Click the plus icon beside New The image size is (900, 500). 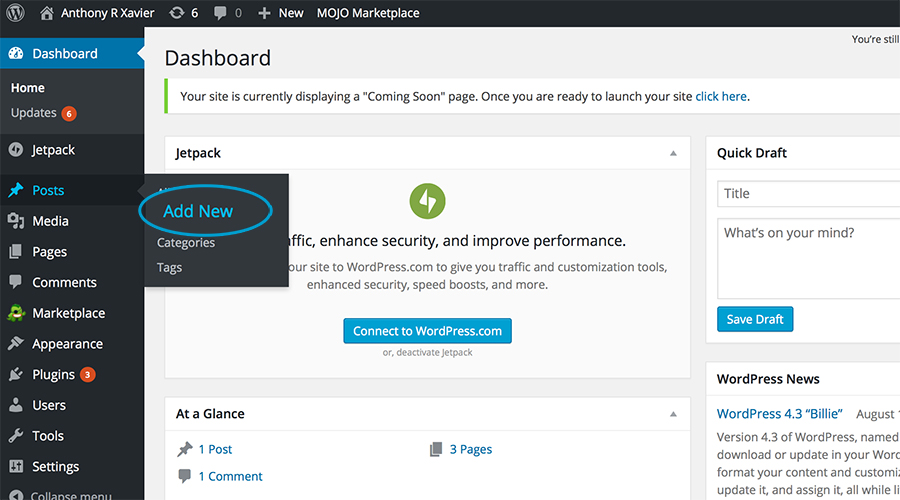(x=264, y=13)
